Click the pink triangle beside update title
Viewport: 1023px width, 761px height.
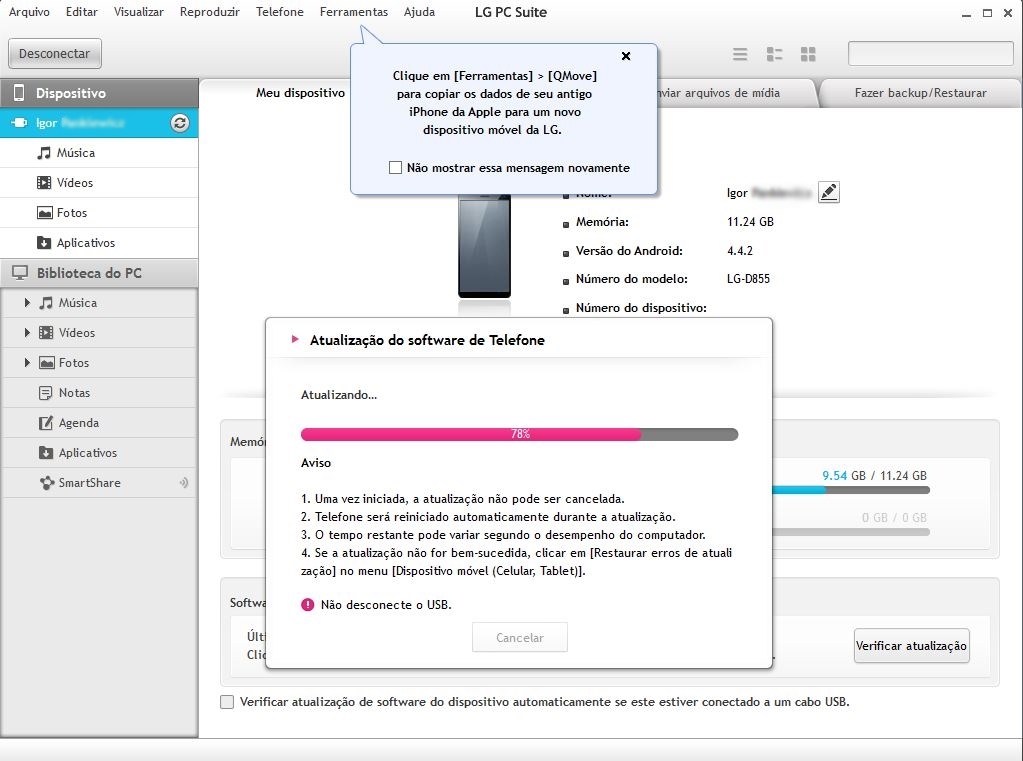295,339
